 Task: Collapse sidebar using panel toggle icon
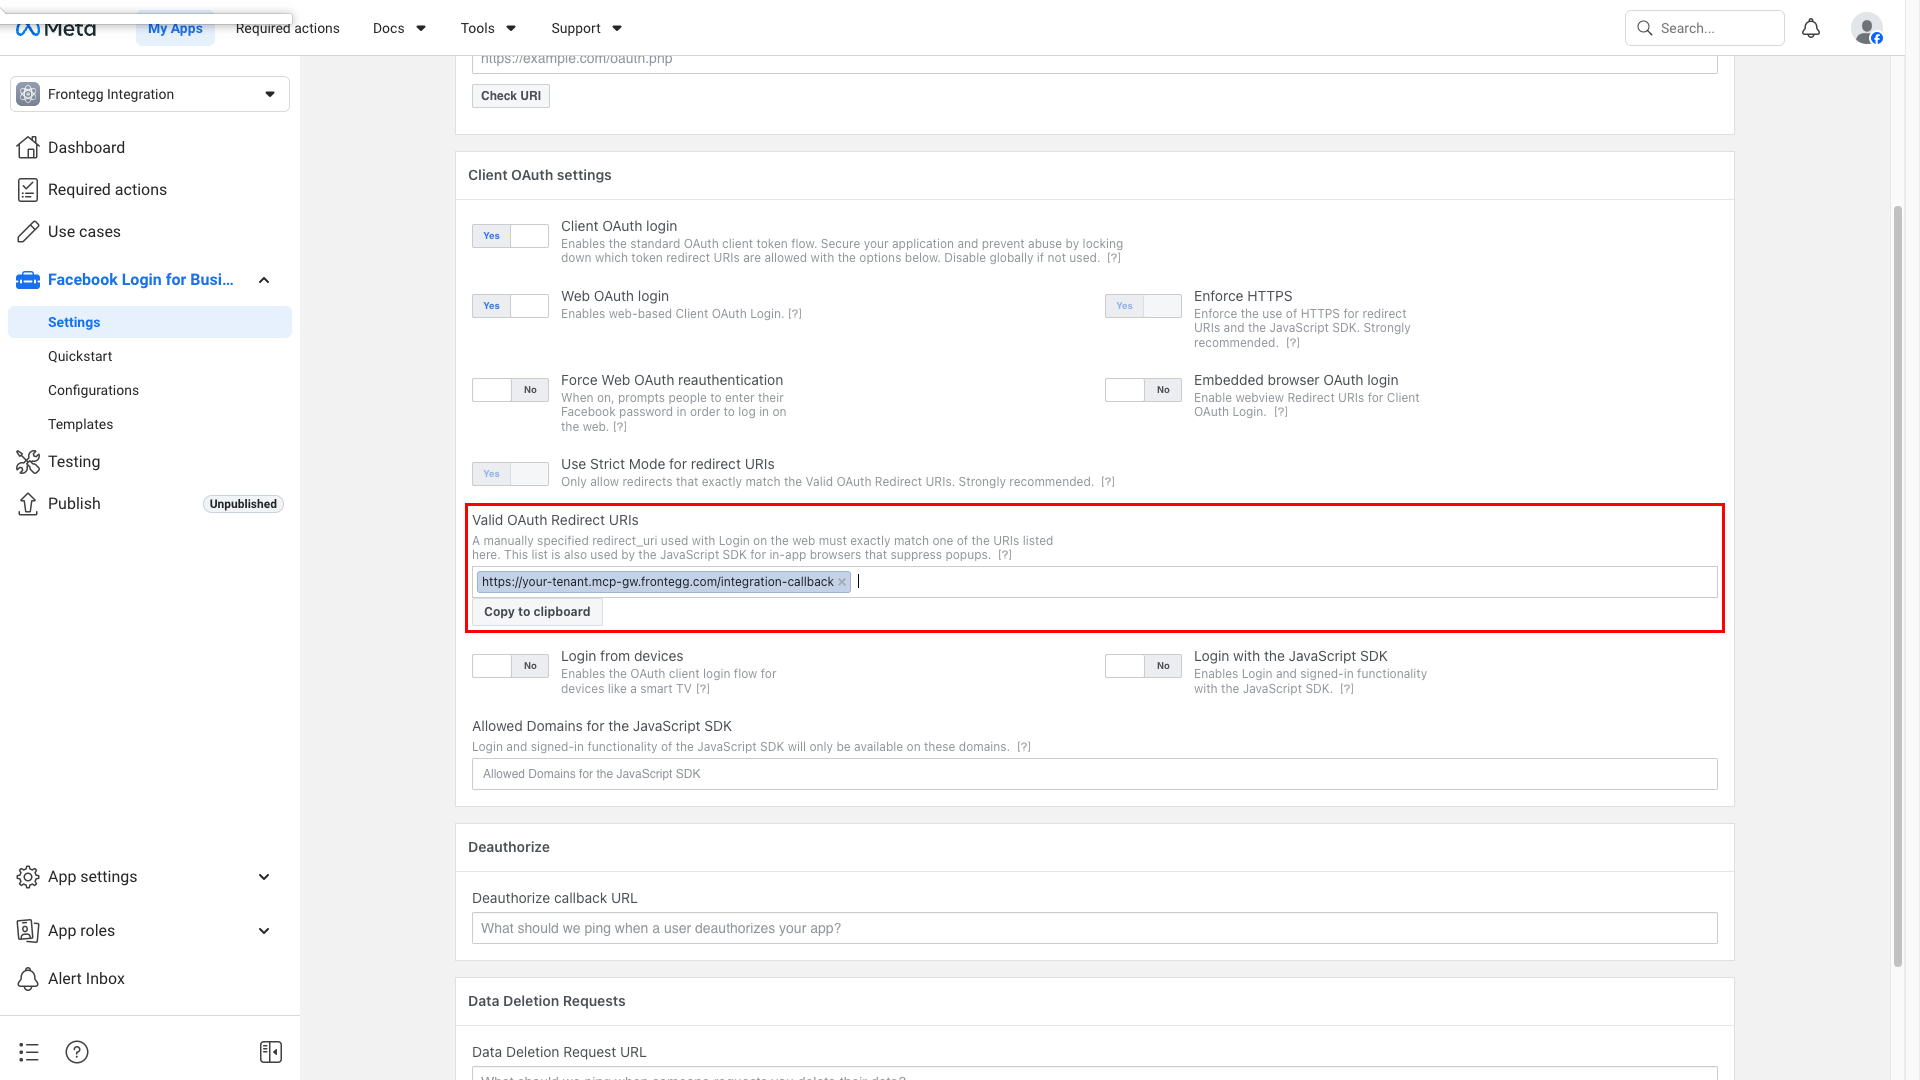(271, 1052)
